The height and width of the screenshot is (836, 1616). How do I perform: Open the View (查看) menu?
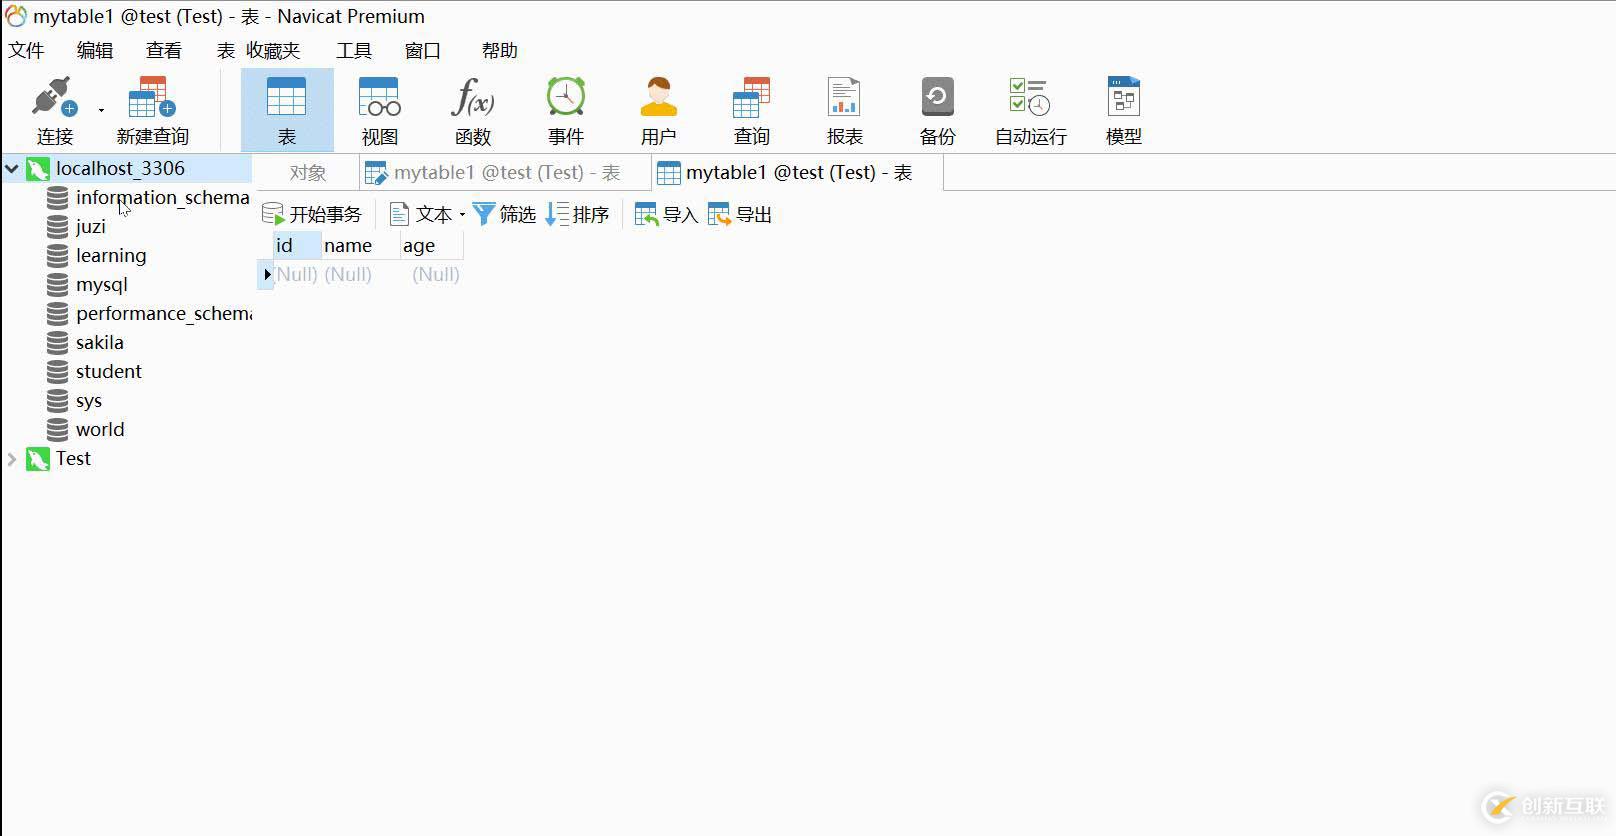(164, 50)
